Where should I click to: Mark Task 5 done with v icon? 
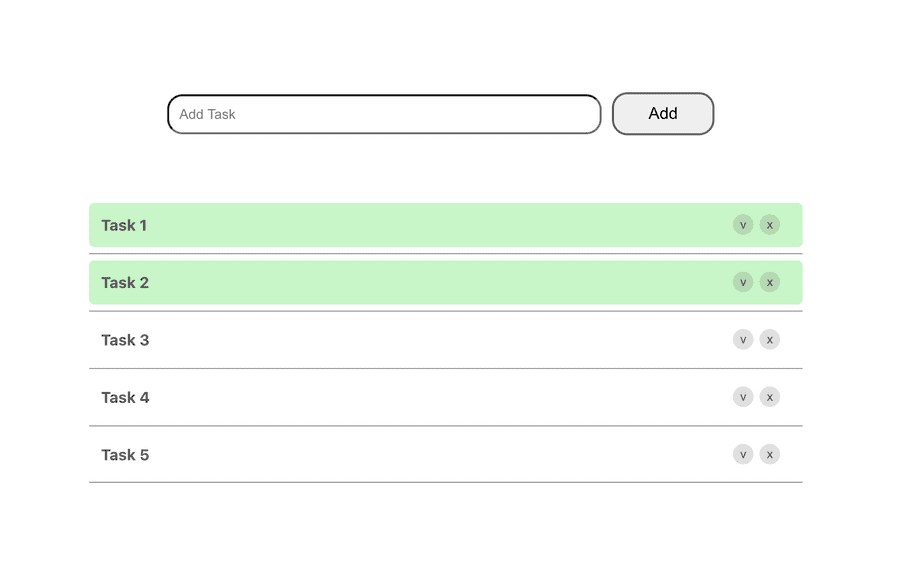coord(743,454)
